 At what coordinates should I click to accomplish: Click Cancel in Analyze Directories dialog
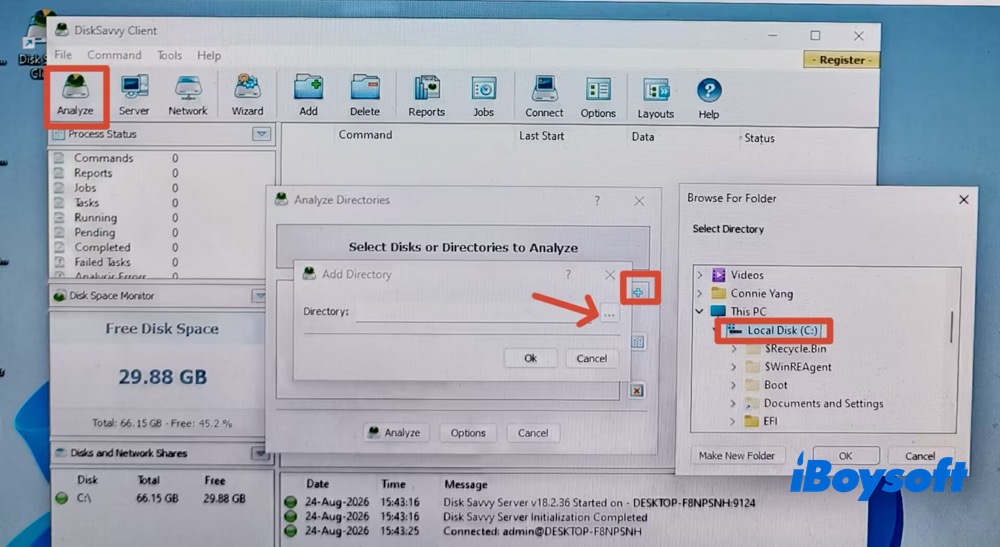point(533,433)
